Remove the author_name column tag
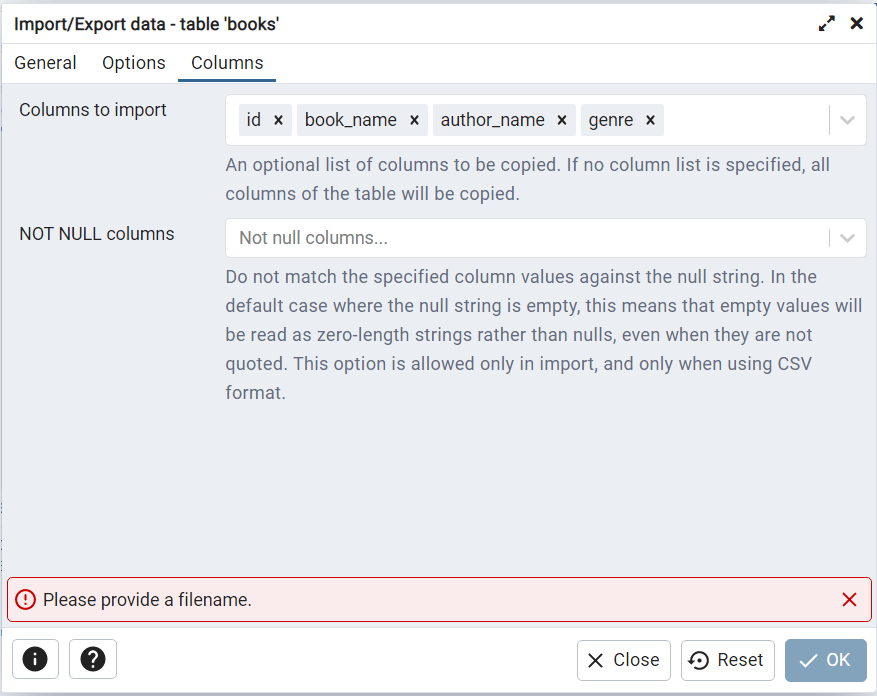 tap(562, 120)
